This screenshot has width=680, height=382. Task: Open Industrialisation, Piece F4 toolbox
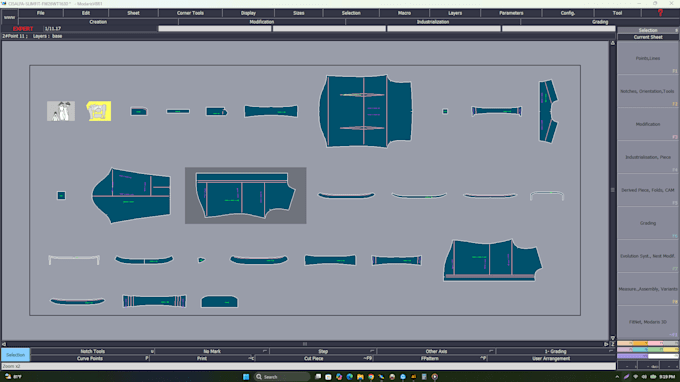[x=648, y=157]
